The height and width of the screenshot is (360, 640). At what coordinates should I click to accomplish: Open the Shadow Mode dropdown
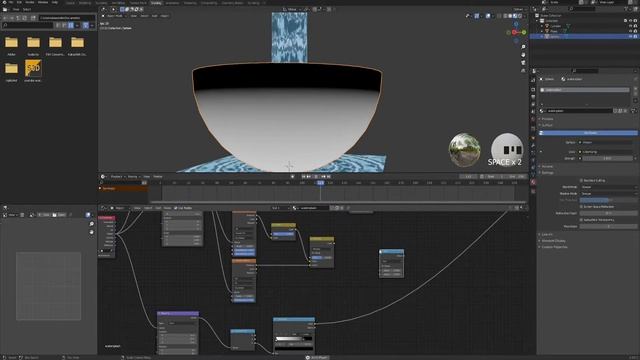coord(608,193)
